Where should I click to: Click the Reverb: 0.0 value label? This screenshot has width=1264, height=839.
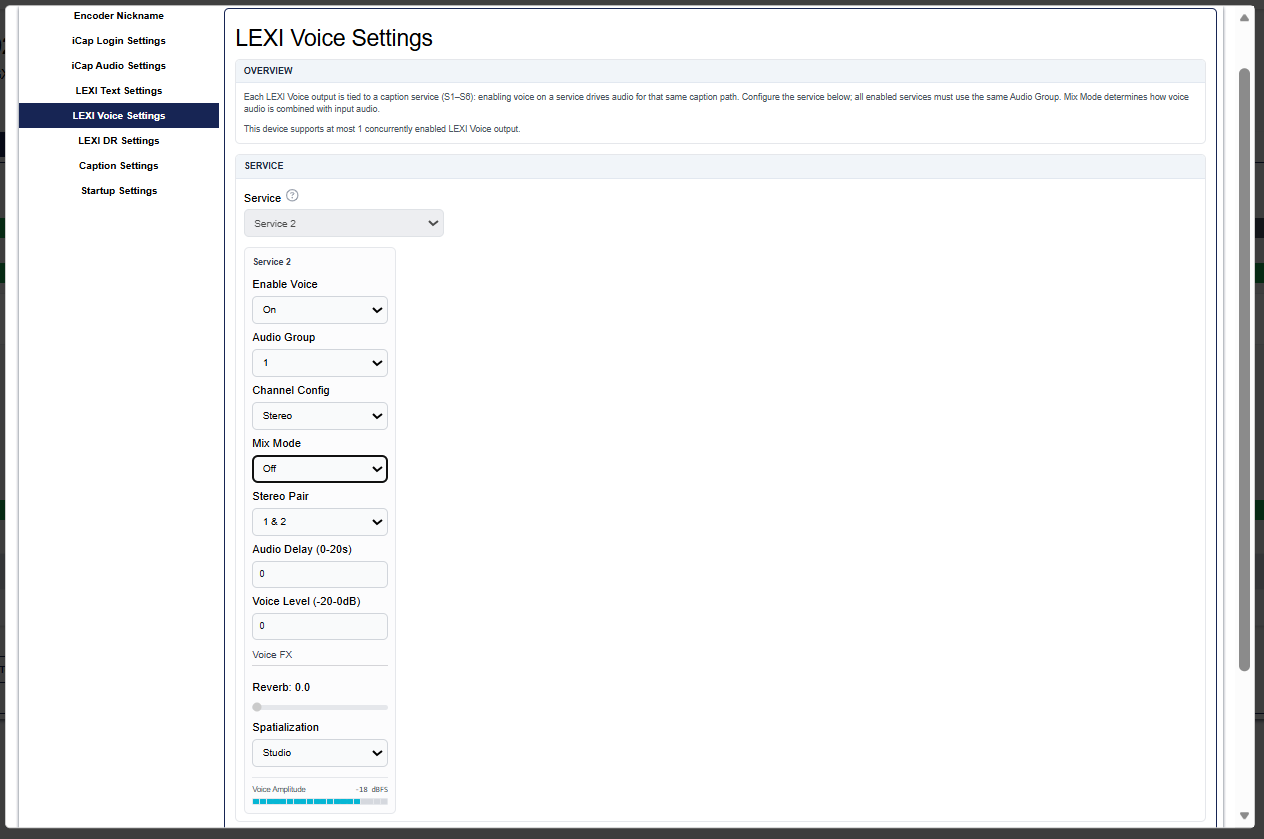pos(281,688)
